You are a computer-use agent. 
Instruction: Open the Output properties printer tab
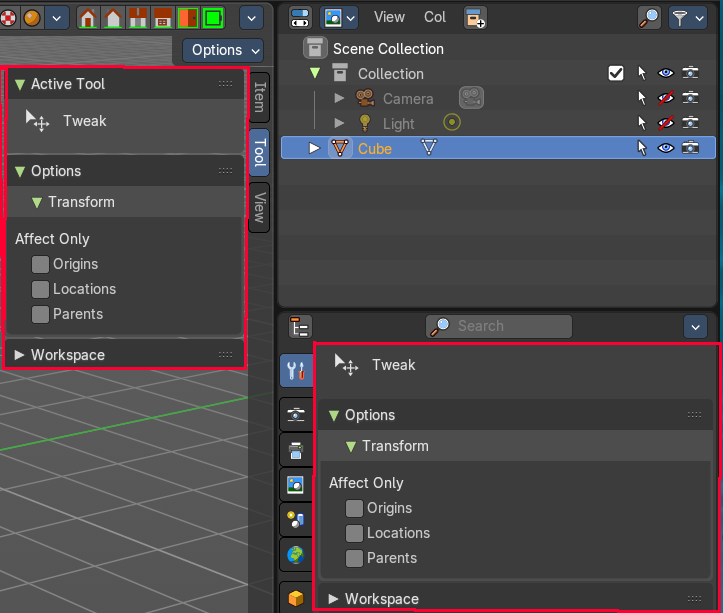point(296,450)
